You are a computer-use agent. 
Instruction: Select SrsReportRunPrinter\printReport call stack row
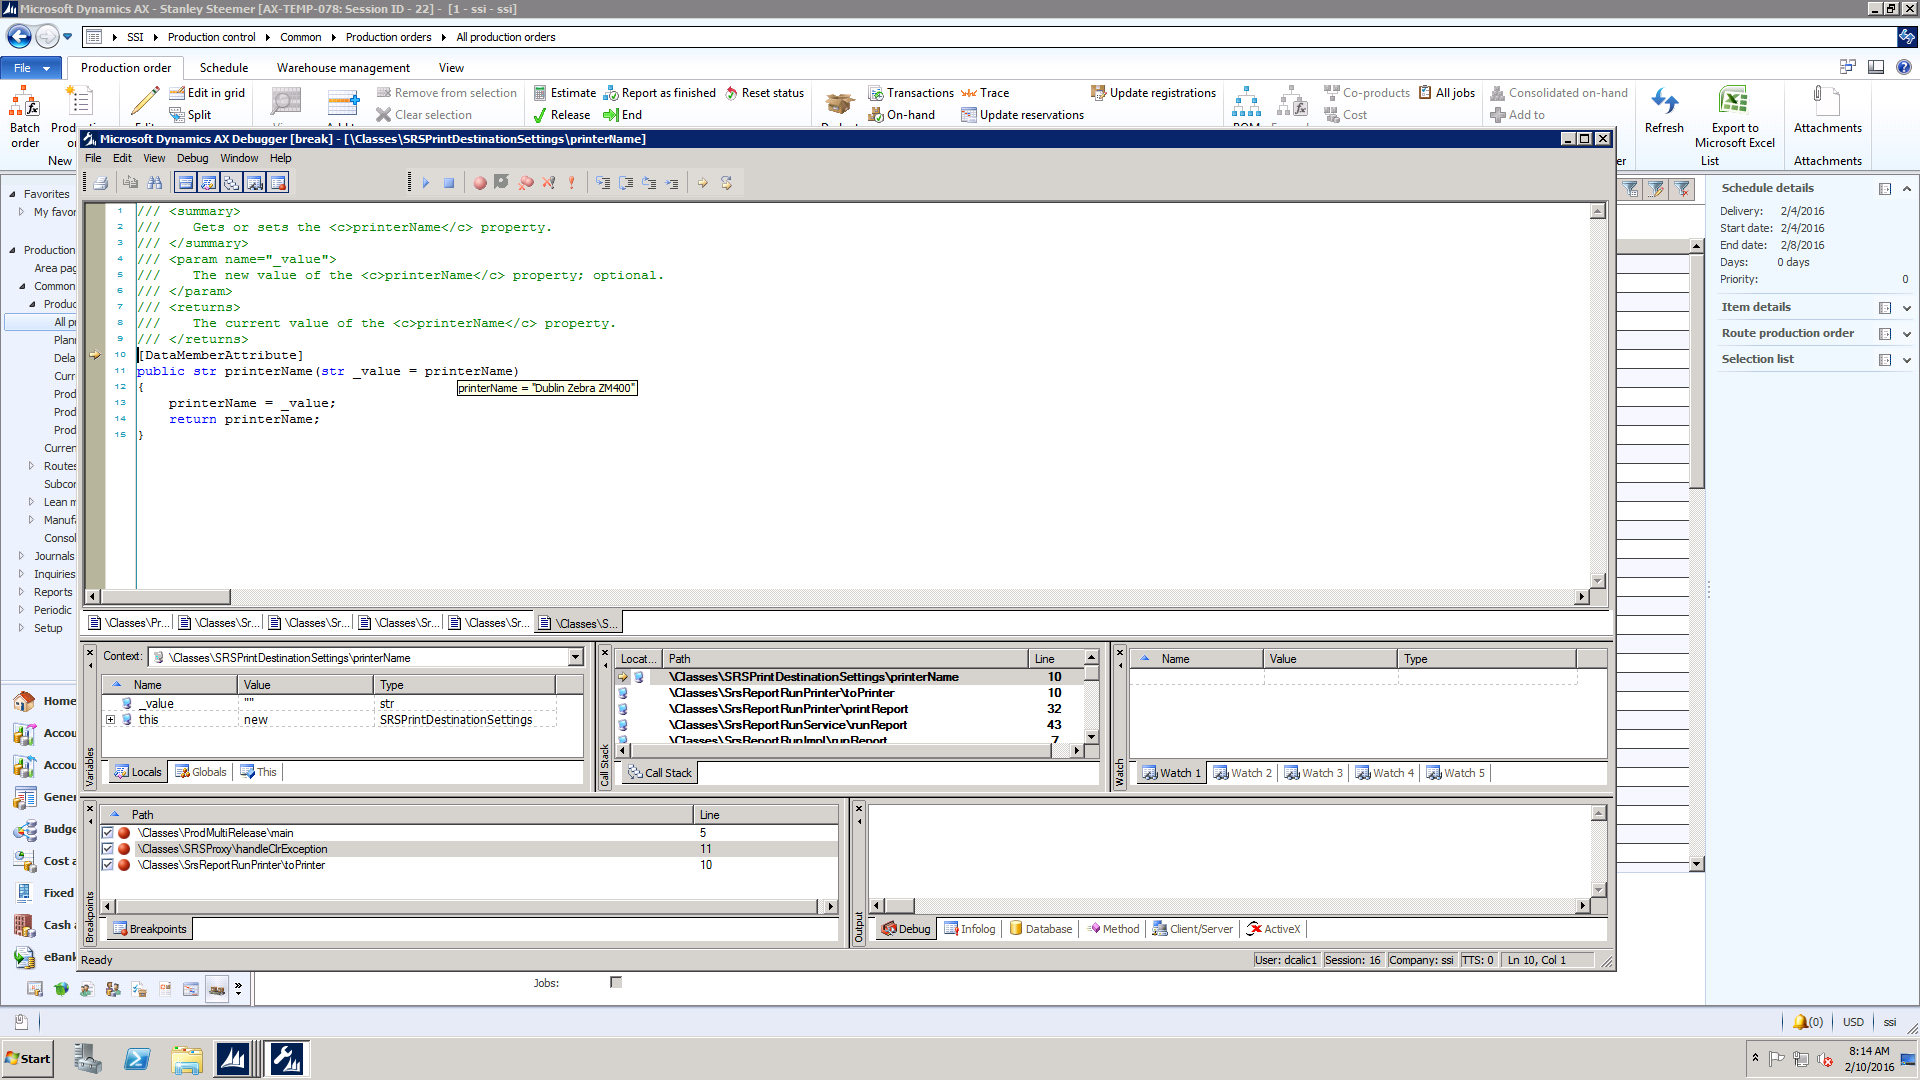788,709
